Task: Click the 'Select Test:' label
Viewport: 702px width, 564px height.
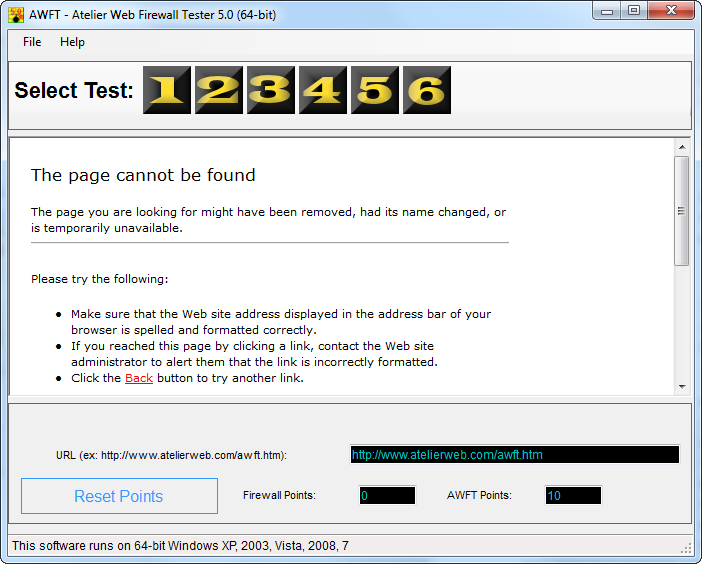Action: (x=74, y=90)
